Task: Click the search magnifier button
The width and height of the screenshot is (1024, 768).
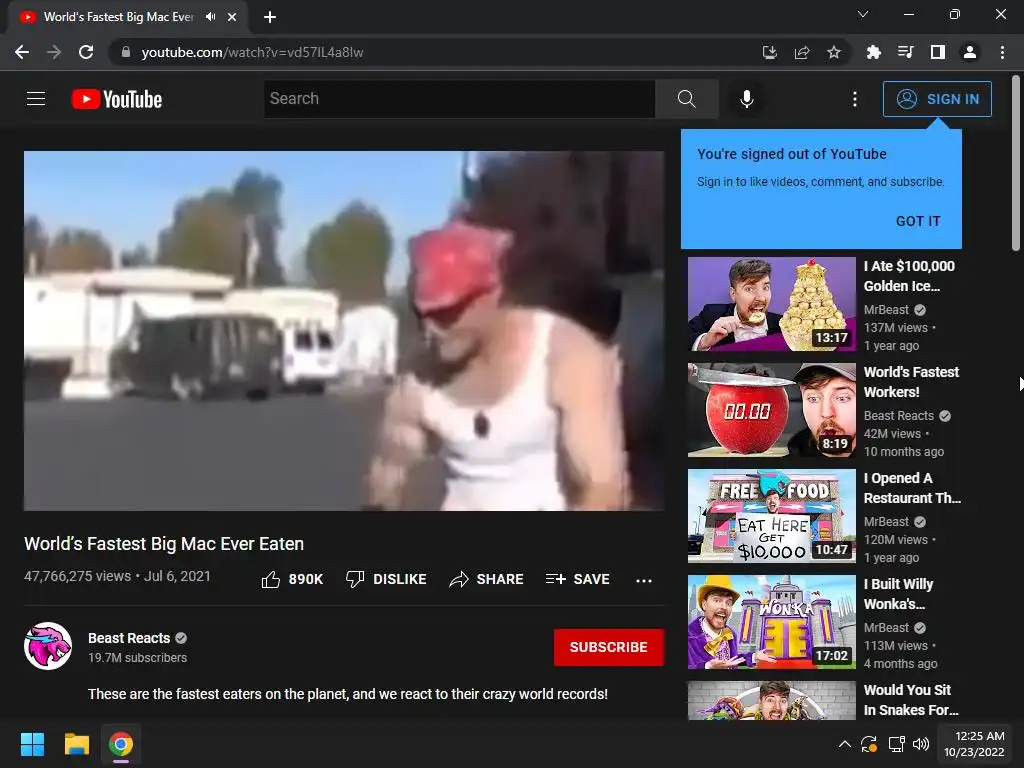Action: point(686,99)
